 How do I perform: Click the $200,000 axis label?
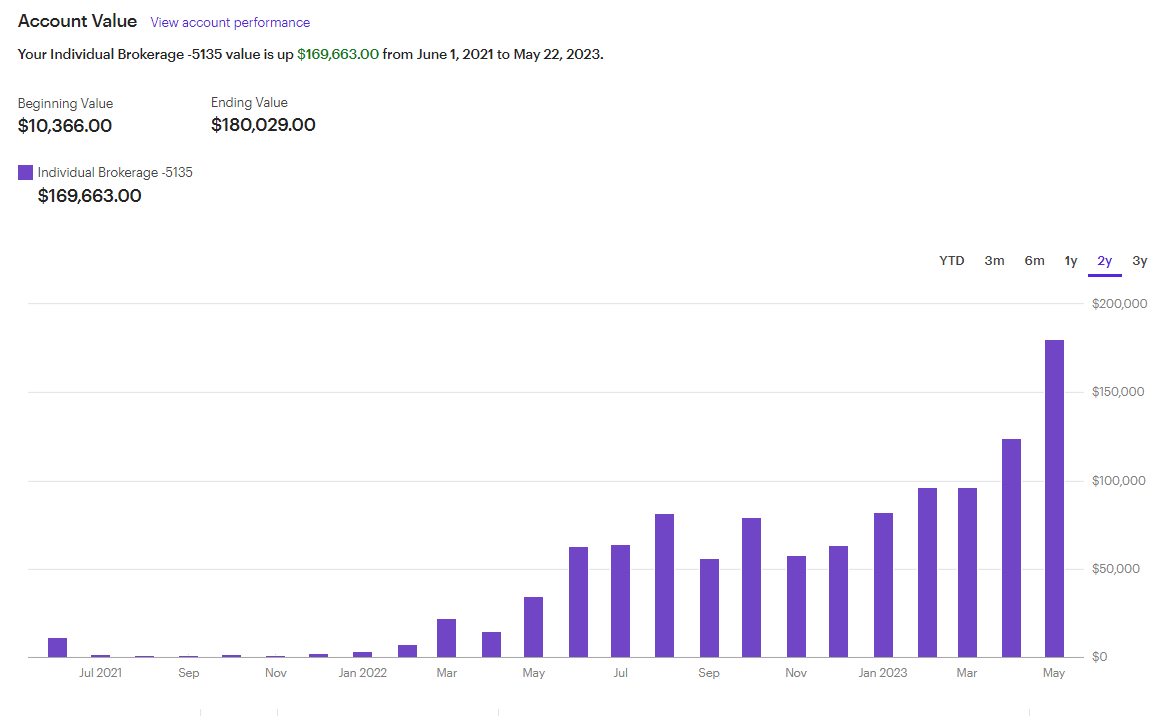tap(1119, 303)
